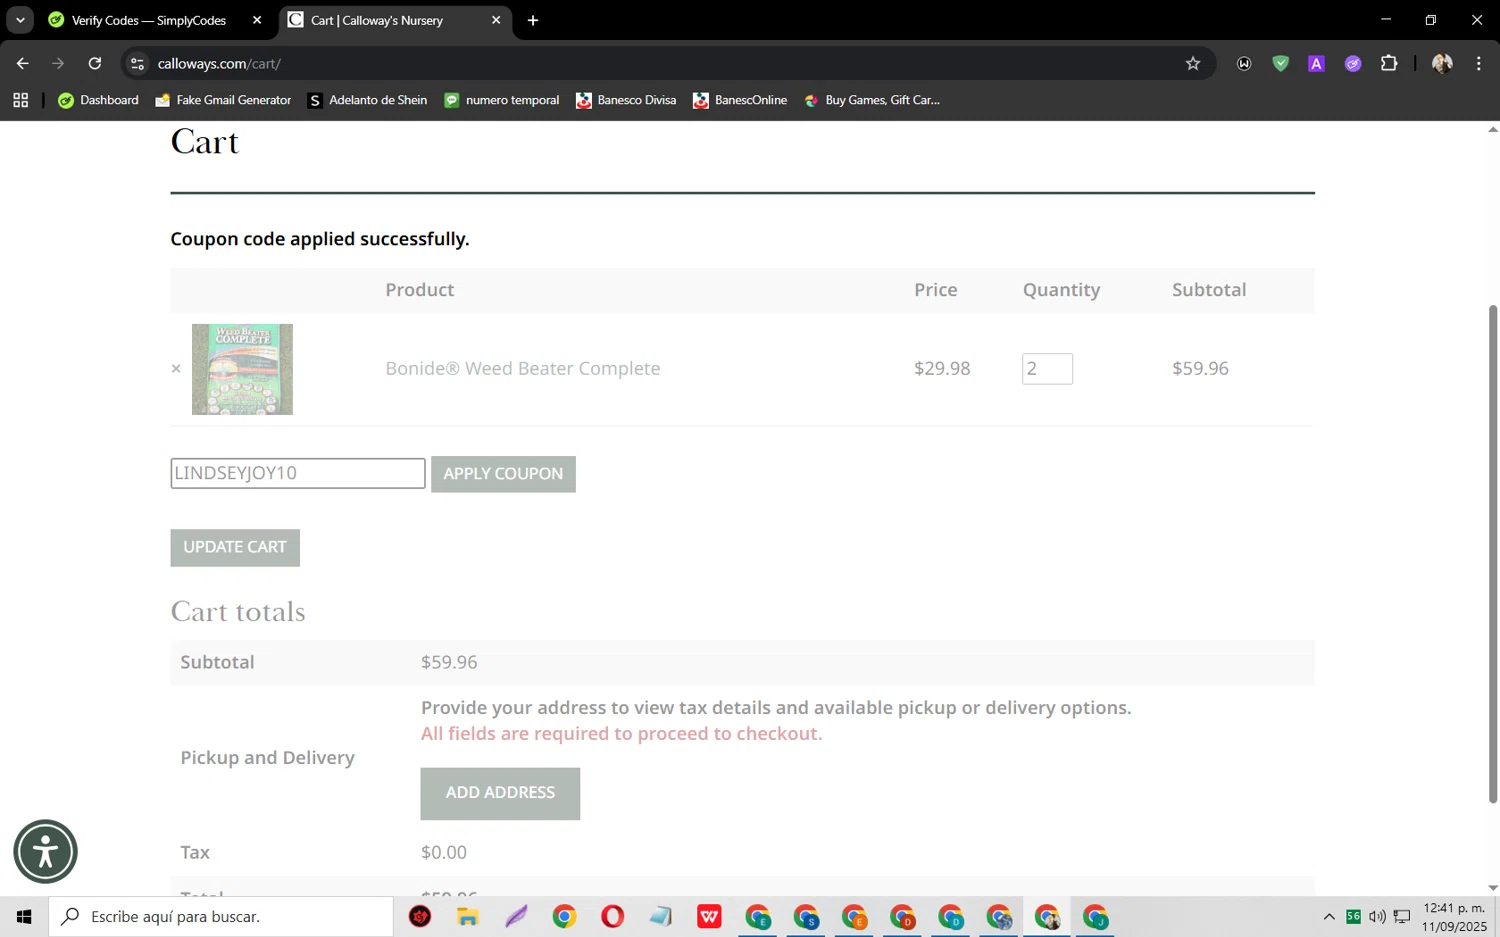Close the Cart Calloway's Nursery tab

point(496,20)
